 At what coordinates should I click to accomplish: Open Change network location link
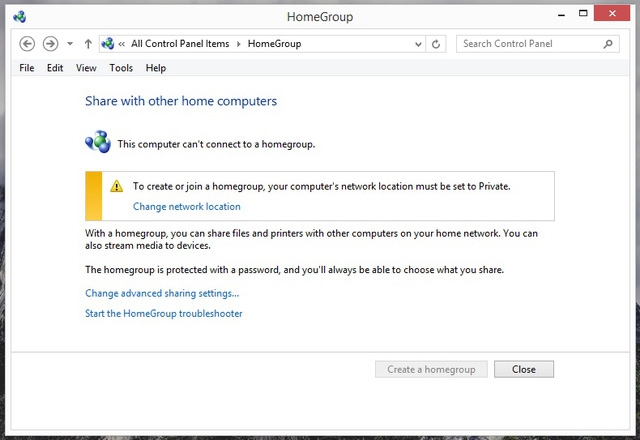pyautogui.click(x=187, y=207)
